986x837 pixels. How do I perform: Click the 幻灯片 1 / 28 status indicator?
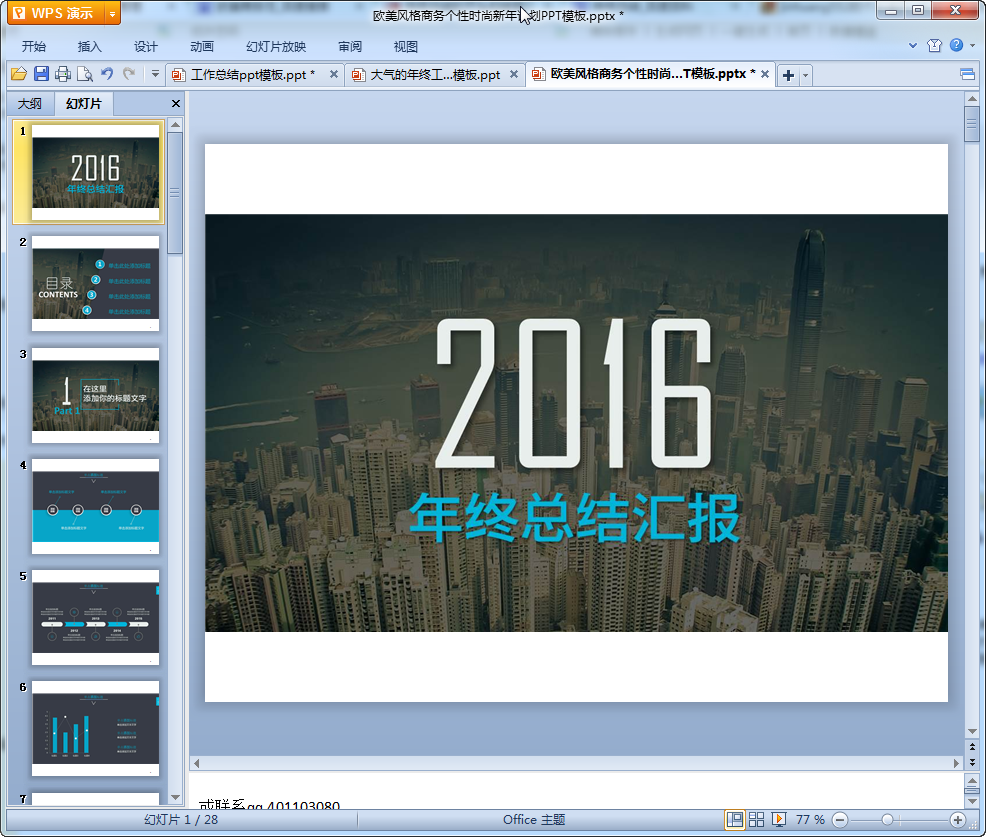[x=180, y=819]
